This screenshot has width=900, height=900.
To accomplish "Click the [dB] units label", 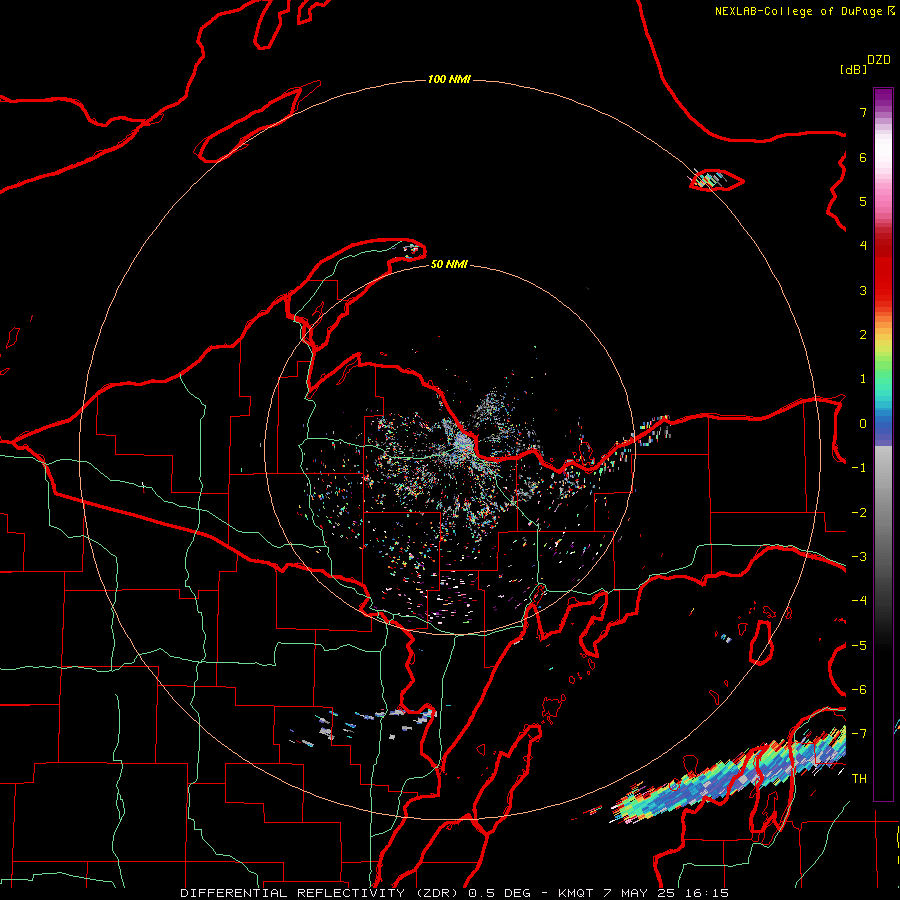I will point(853,69).
